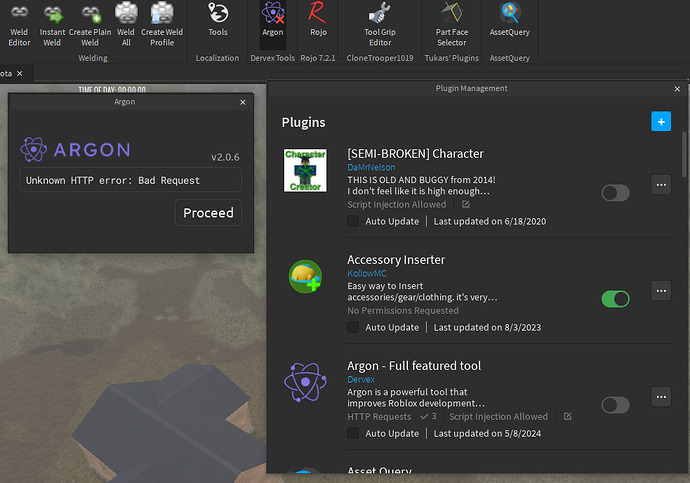Click Last updated on 6/18/2020 text
This screenshot has width=690, height=483.
490,221
